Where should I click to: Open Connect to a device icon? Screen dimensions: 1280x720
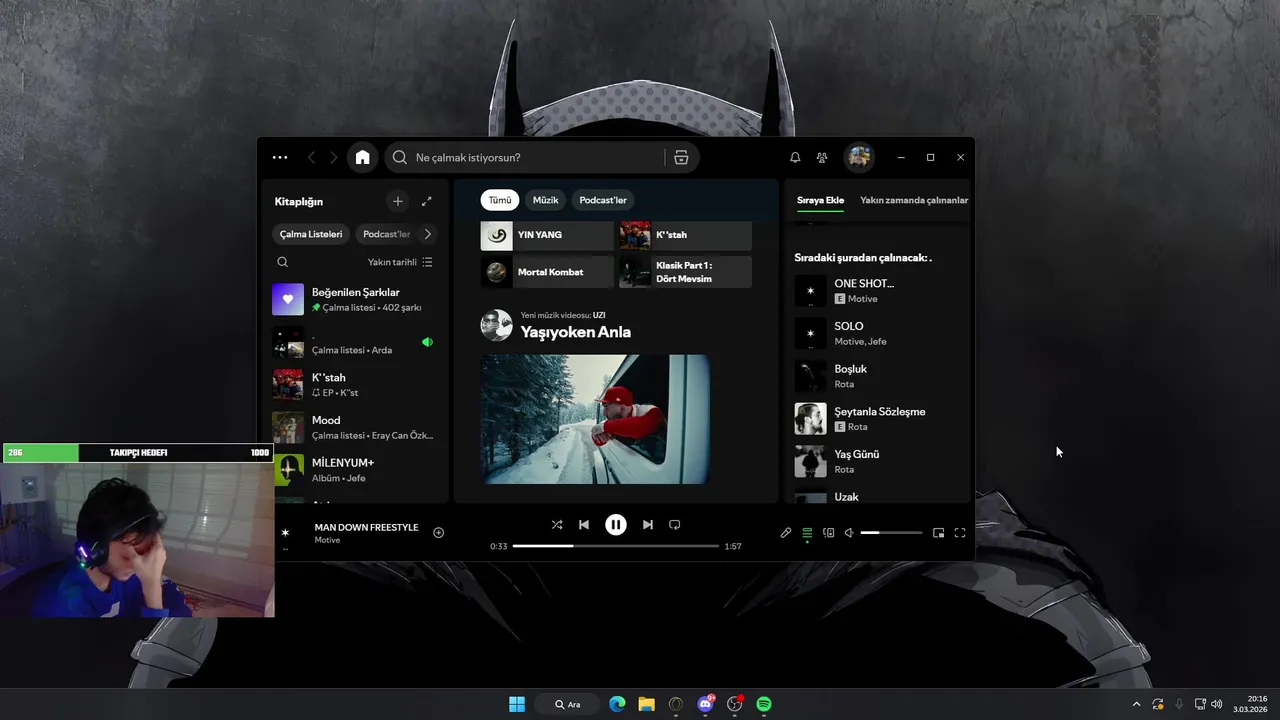coord(828,533)
